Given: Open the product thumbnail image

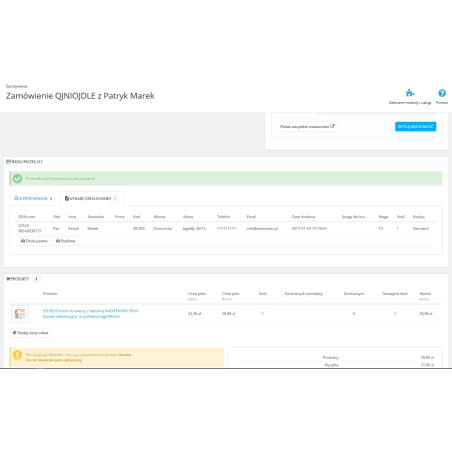Looking at the screenshot, I should 20,314.
